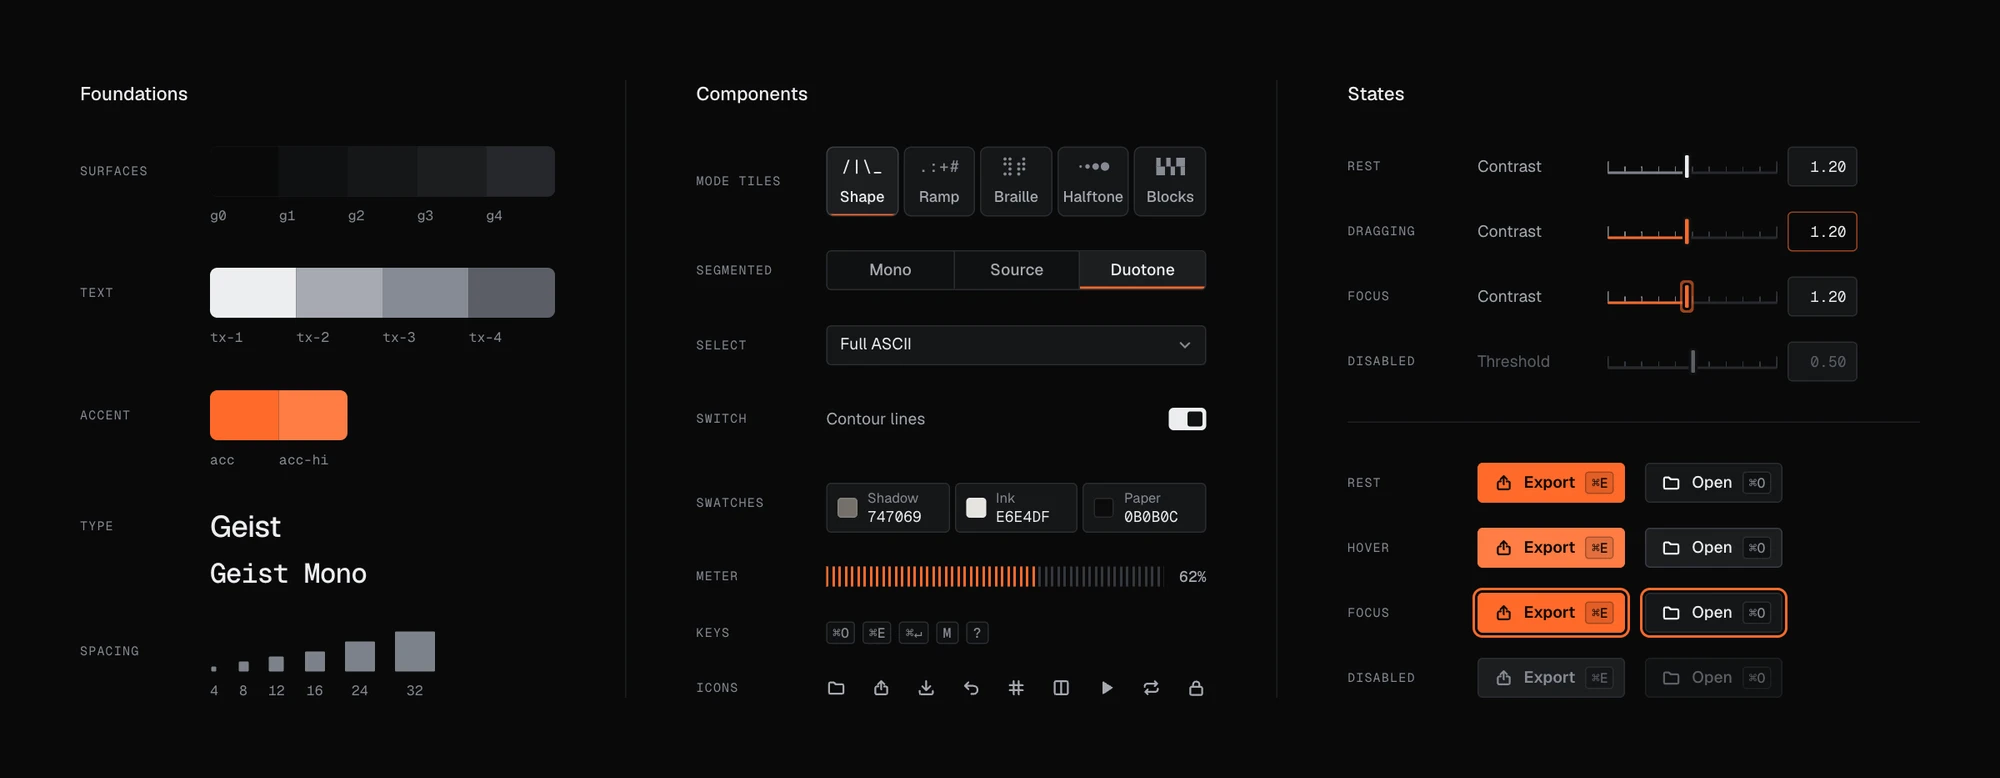Click the 1.20 value field in the Rest row
The height and width of the screenshot is (778, 2000).
click(1823, 167)
